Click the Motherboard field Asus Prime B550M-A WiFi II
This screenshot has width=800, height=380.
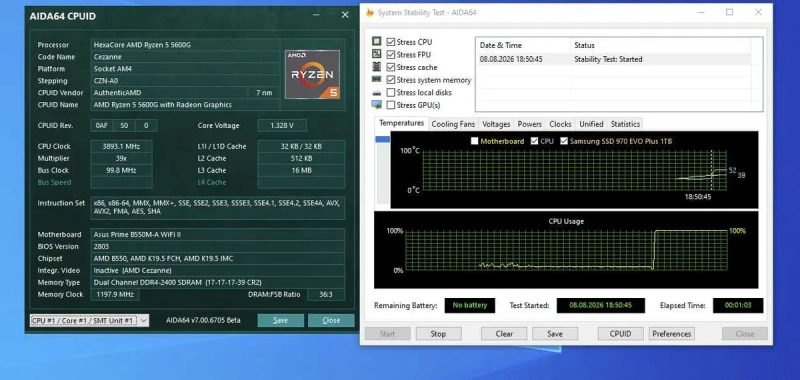point(218,235)
